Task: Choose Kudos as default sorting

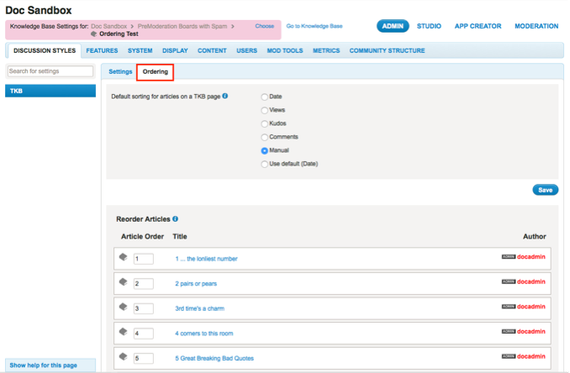Action: 264,124
